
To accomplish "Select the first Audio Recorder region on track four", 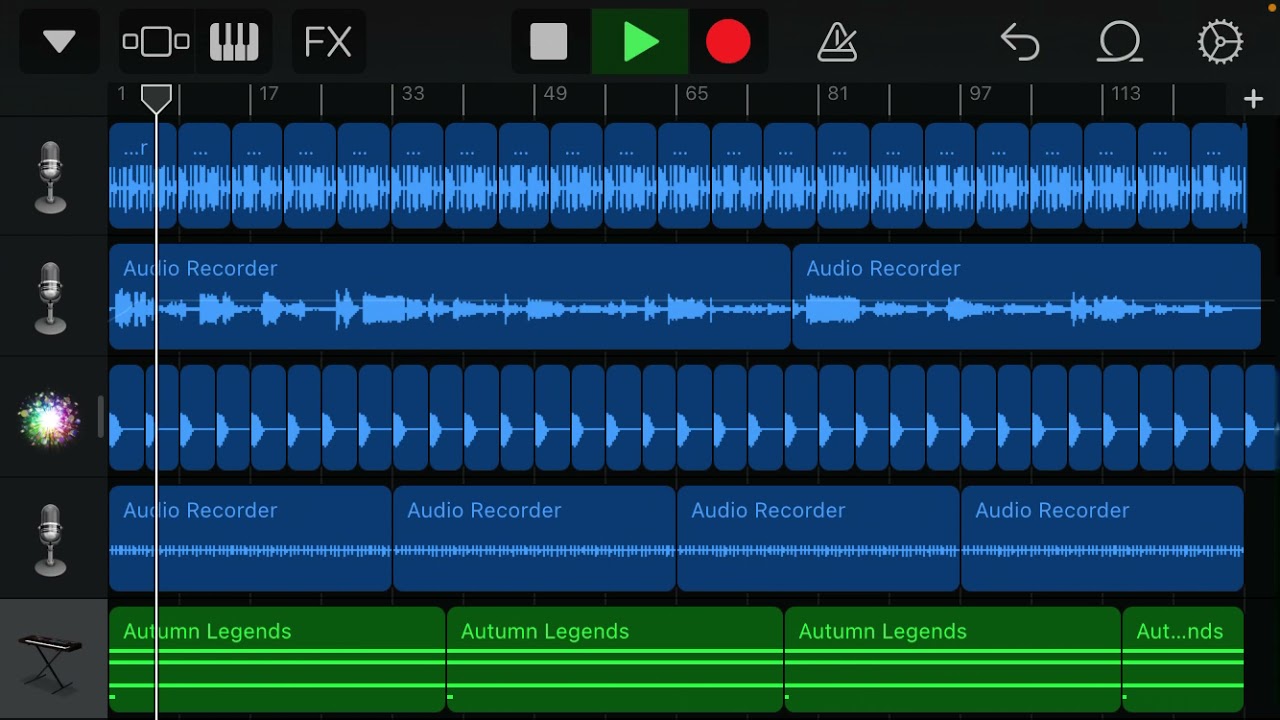I will pos(250,538).
